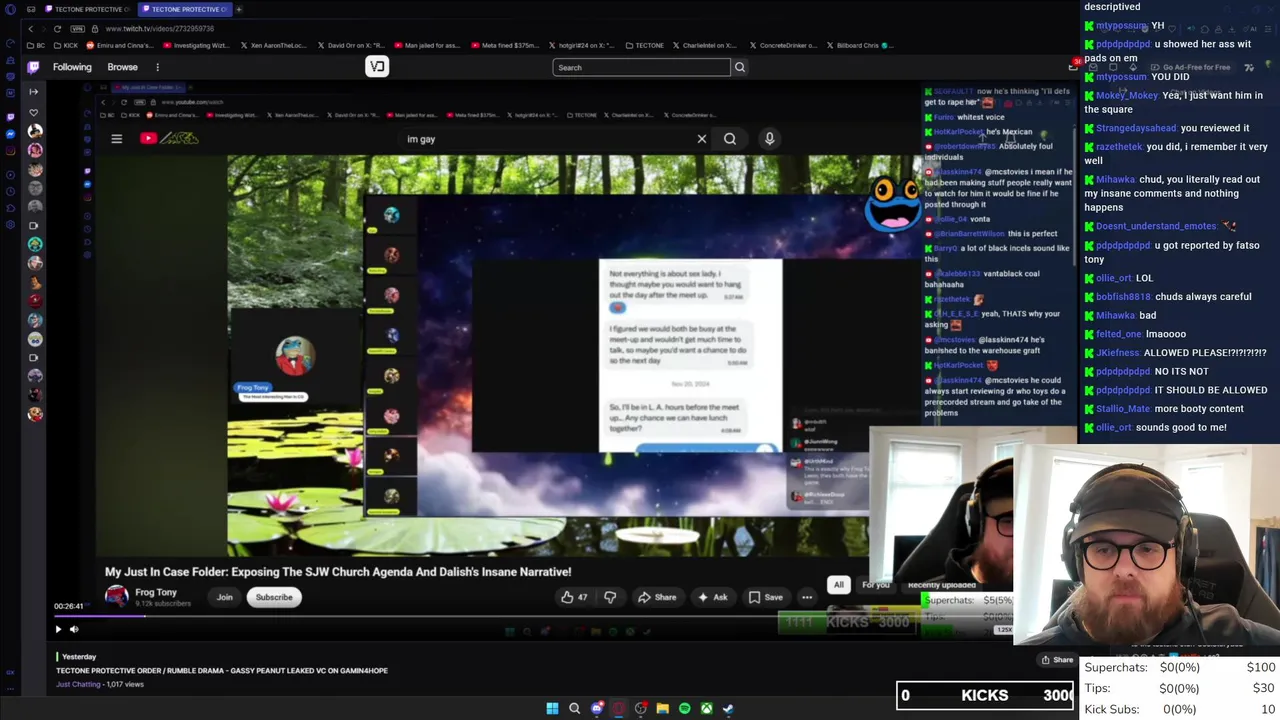Select the active TECTONE PROTECTIVE tab
This screenshot has height=720, width=1280.
186,9
